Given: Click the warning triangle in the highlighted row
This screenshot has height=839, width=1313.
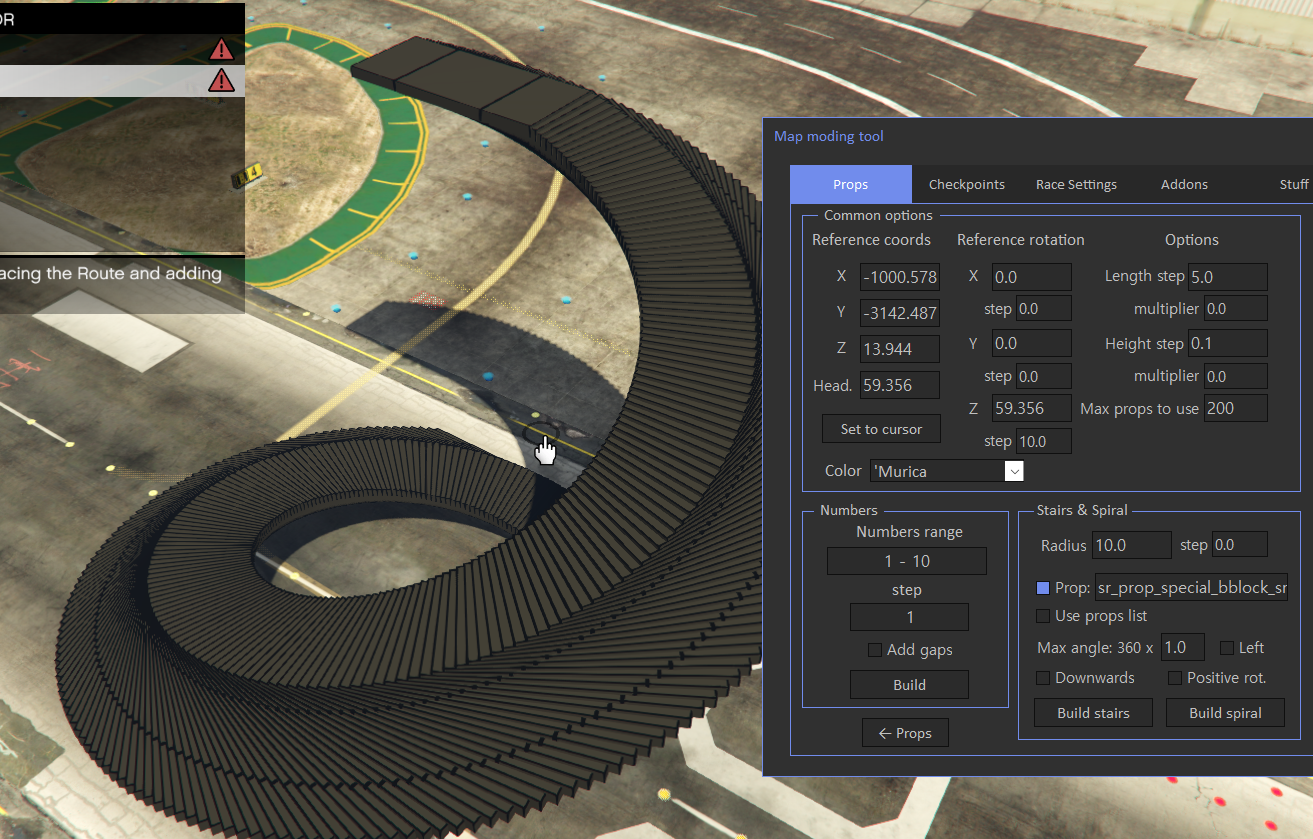Looking at the screenshot, I should tap(221, 81).
